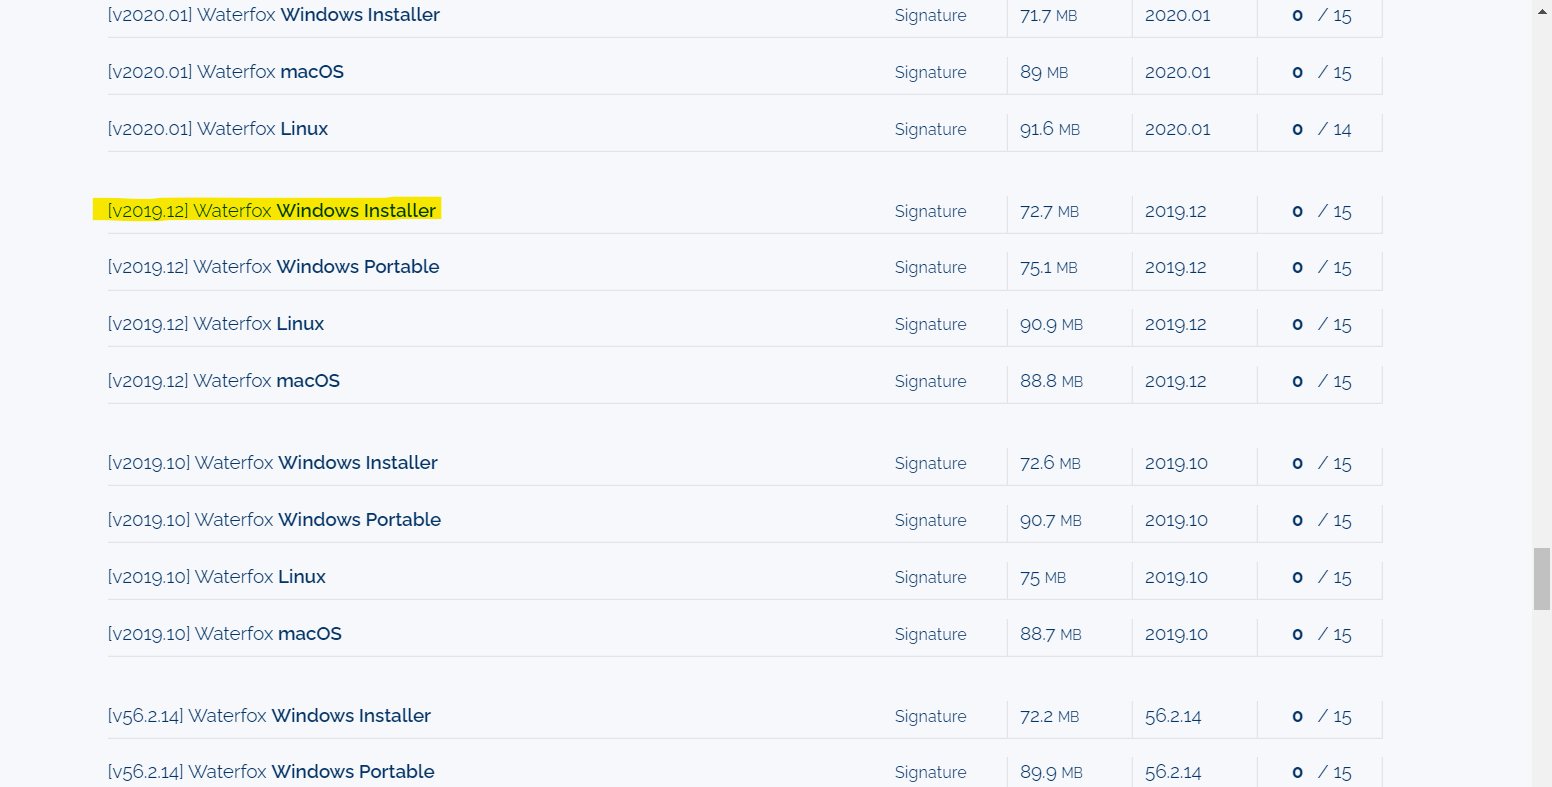Click v56.2.14 Waterfox Windows Portable link
The width and height of the screenshot is (1552, 787).
(x=271, y=772)
